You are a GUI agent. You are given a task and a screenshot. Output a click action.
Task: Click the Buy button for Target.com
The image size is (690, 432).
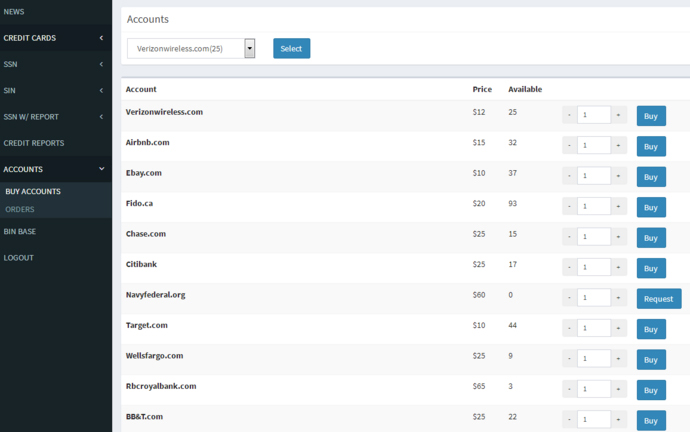[x=651, y=329]
